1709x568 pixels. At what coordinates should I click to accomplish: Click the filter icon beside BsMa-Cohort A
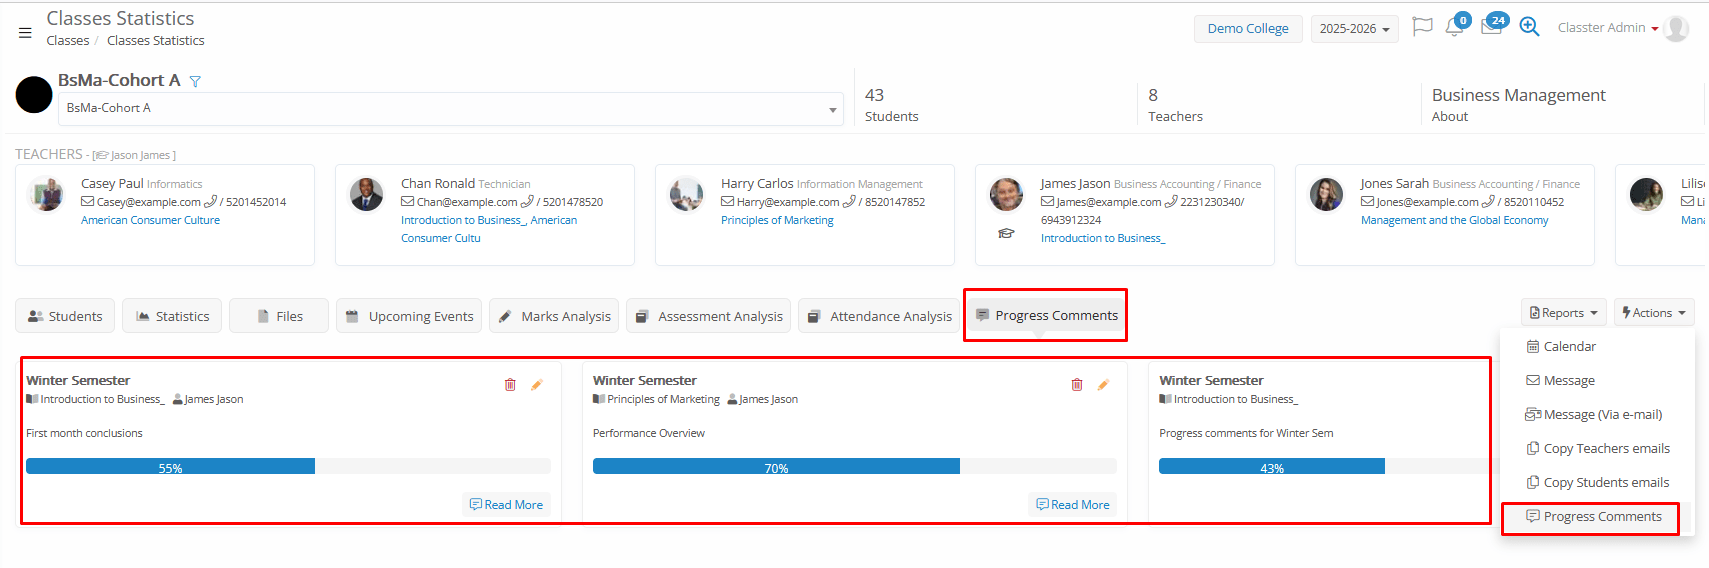pos(195,82)
